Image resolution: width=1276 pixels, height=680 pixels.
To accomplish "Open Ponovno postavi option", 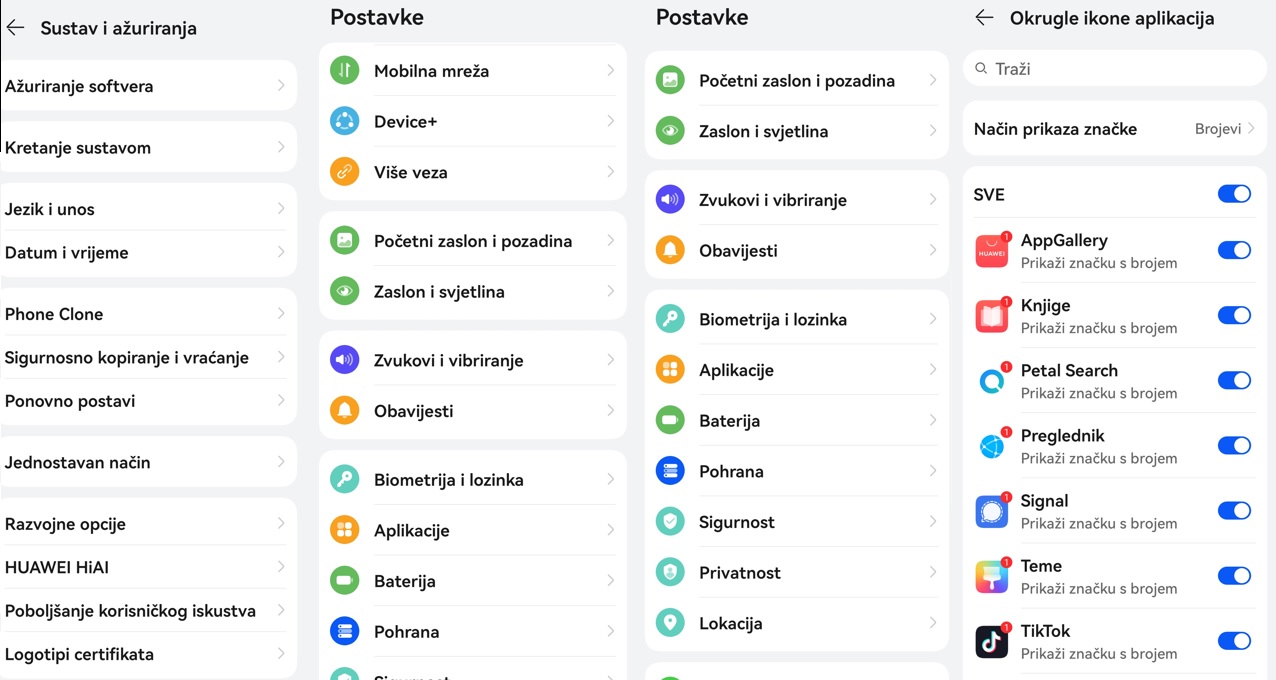I will (148, 401).
